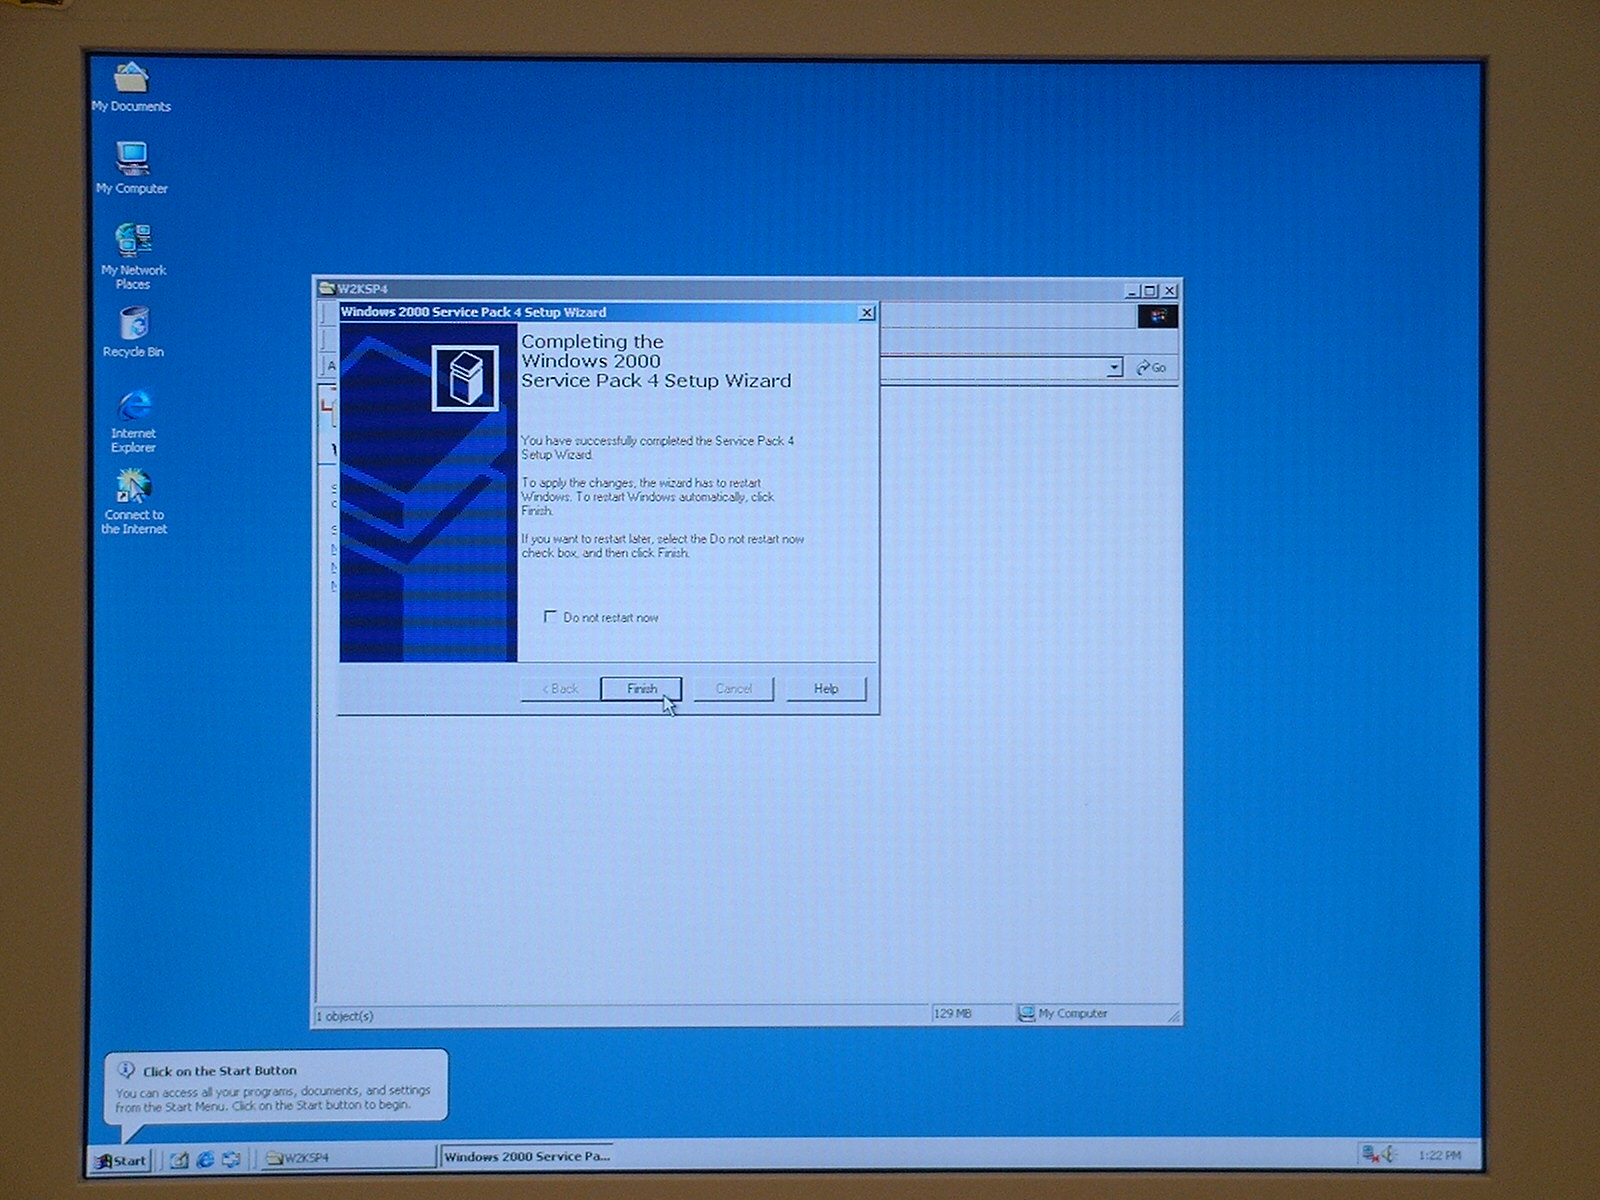Screen dimensions: 1600x1200
Task: Enable the Do not restart now checkbox
Action: tap(550, 617)
